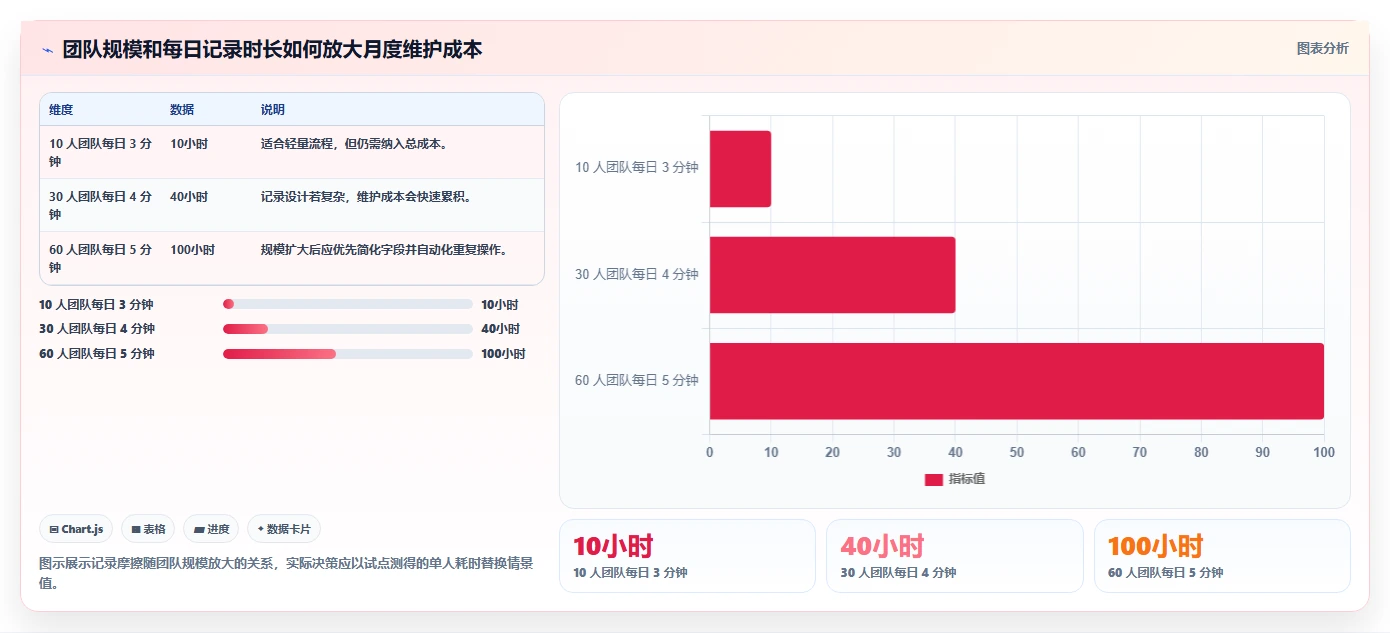Click the 数据 column header
1390x633 pixels.
pyautogui.click(x=182, y=110)
